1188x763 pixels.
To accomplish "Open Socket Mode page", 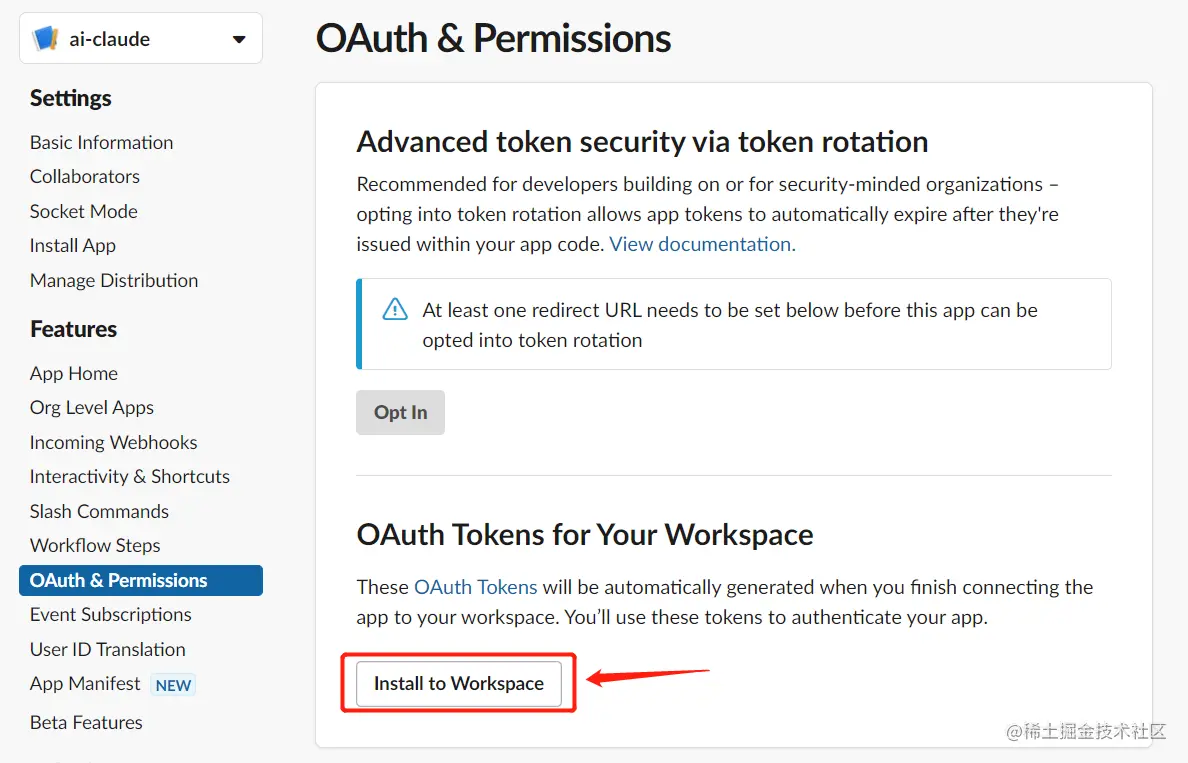I will (x=84, y=211).
